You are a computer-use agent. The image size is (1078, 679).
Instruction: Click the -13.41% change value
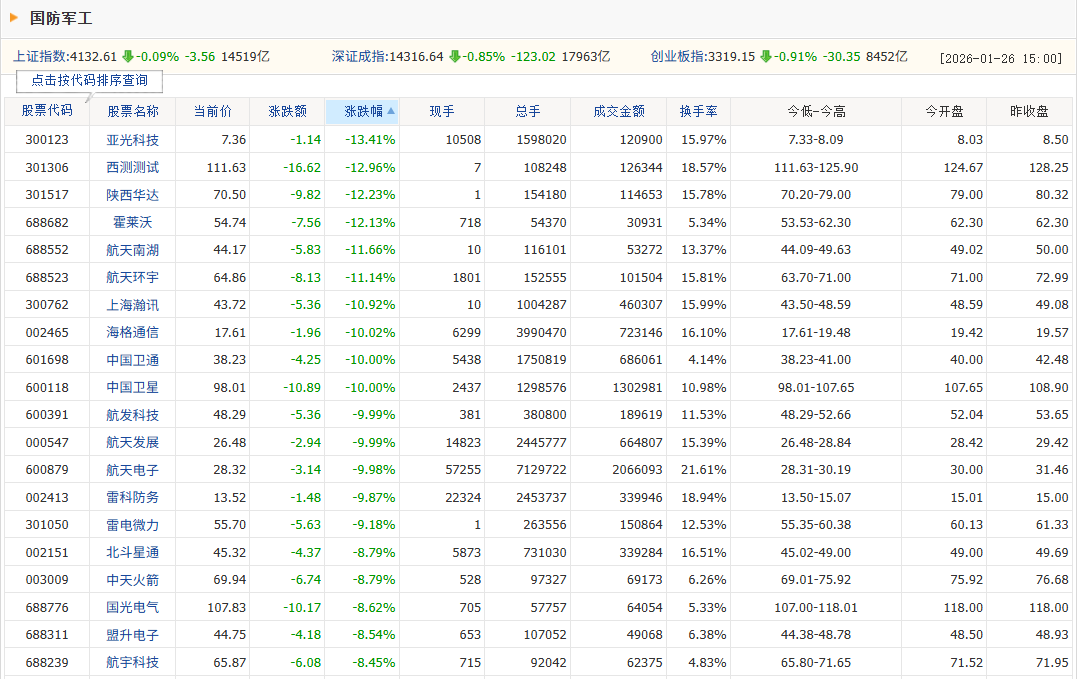coord(370,140)
